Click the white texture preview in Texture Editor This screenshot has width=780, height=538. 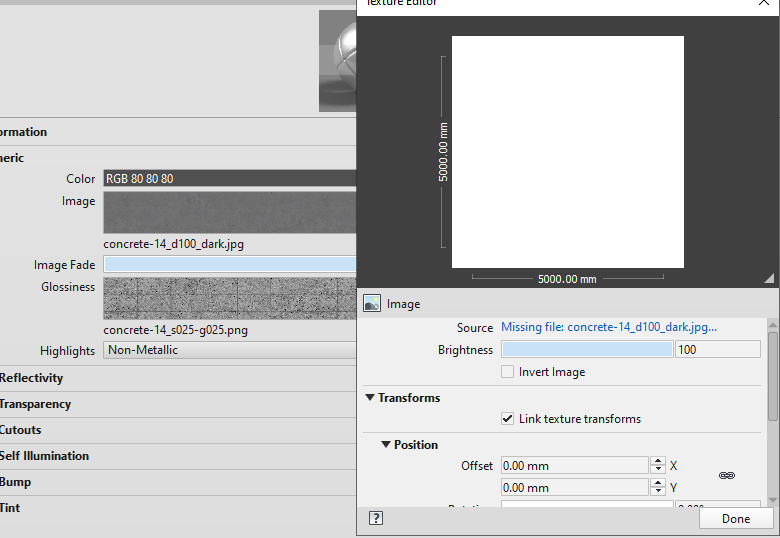click(568, 152)
